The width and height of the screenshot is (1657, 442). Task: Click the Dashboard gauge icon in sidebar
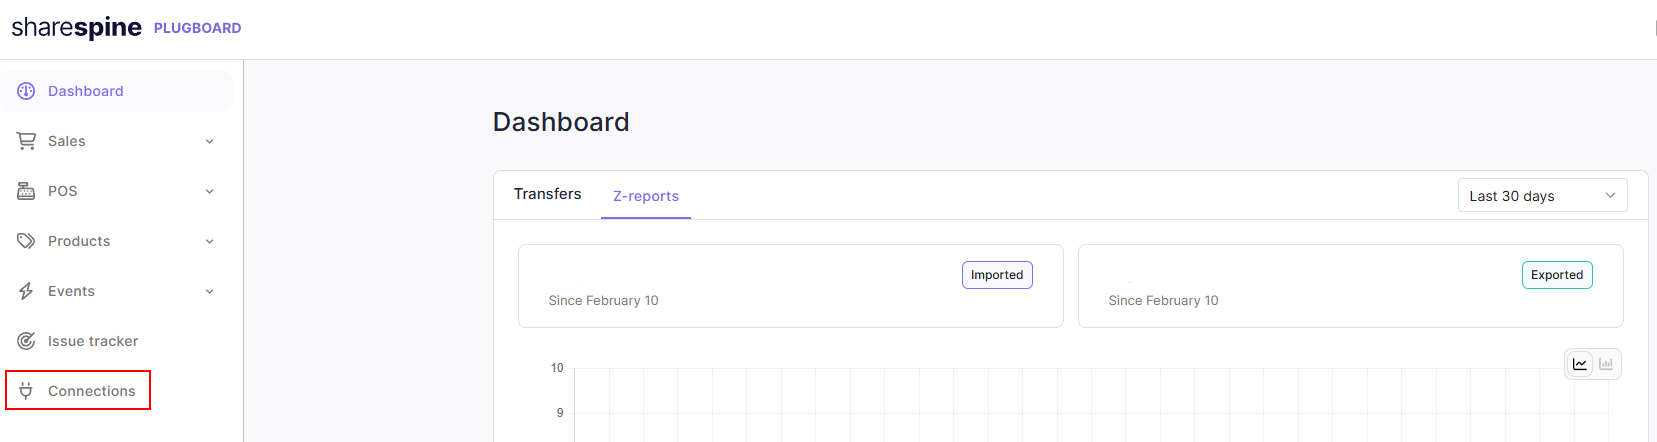26,91
